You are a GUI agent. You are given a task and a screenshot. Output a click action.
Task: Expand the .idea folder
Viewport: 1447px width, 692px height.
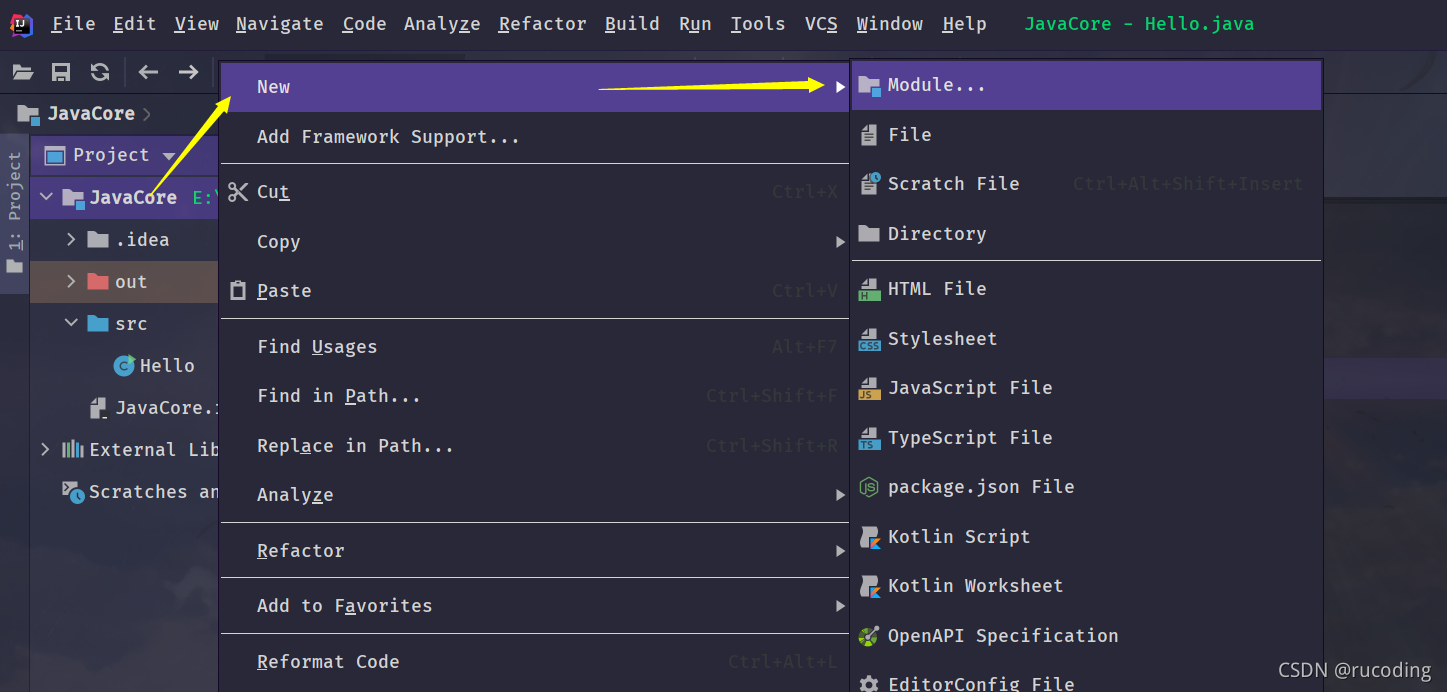(71, 240)
